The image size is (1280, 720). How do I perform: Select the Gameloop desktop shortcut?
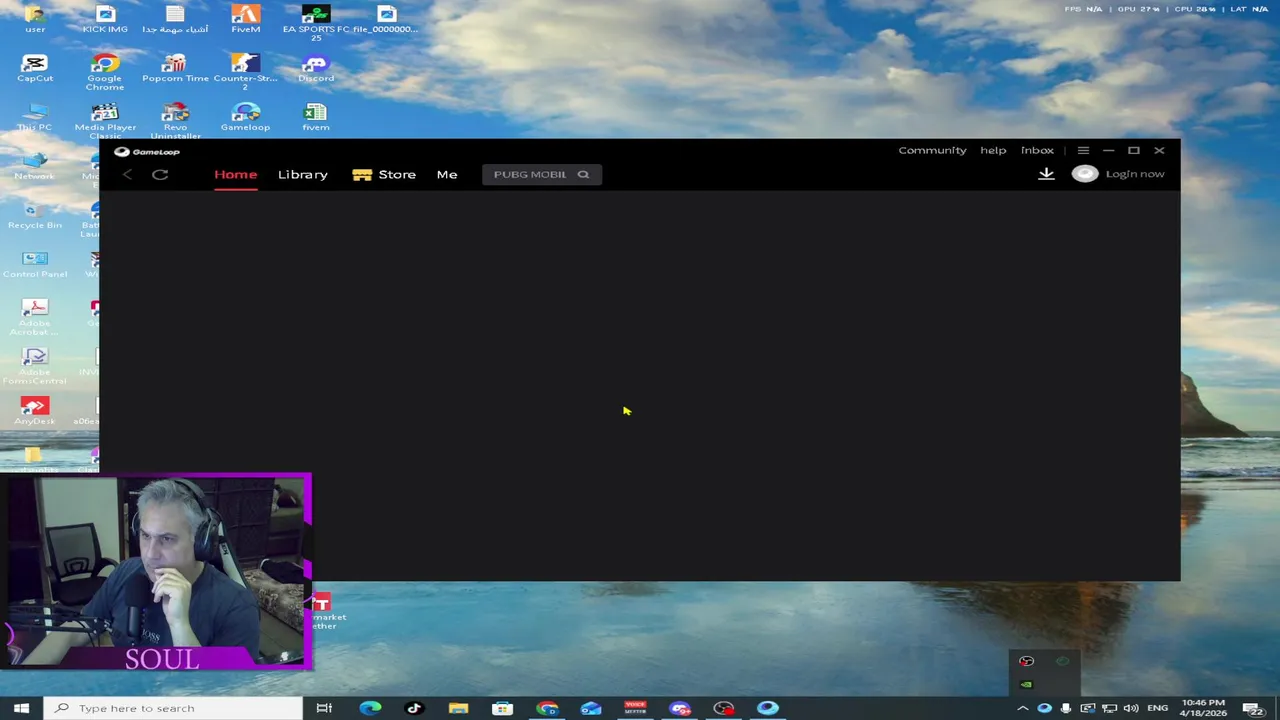(x=245, y=117)
